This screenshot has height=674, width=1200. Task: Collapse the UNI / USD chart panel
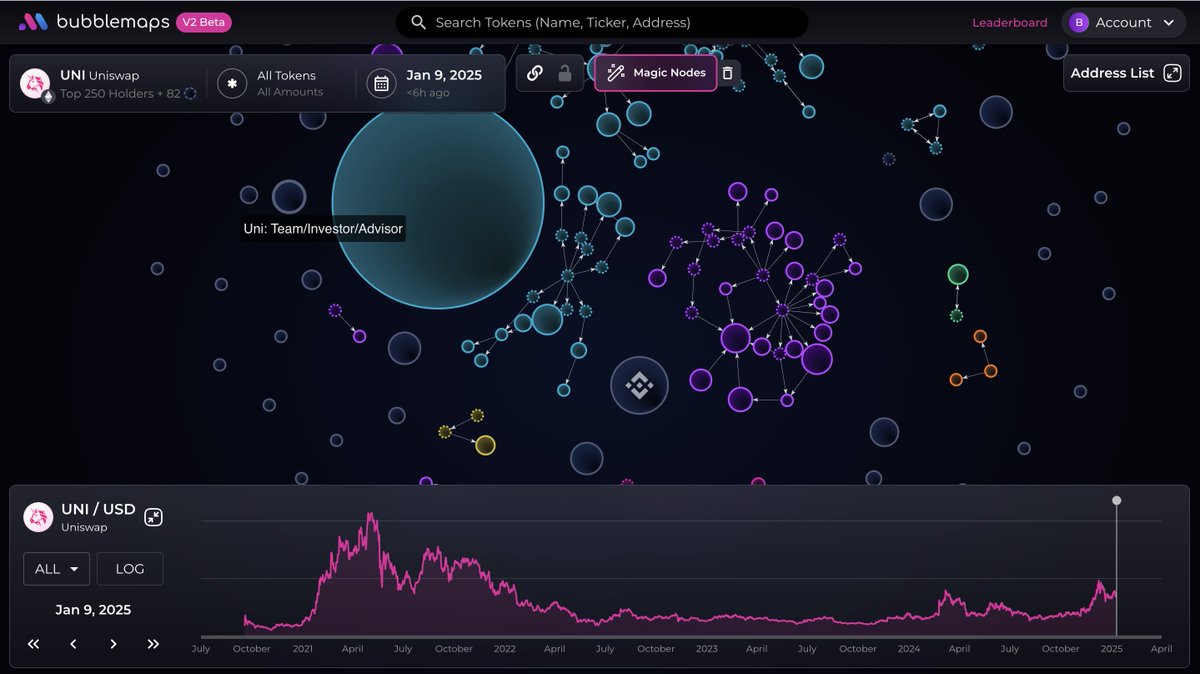click(153, 517)
